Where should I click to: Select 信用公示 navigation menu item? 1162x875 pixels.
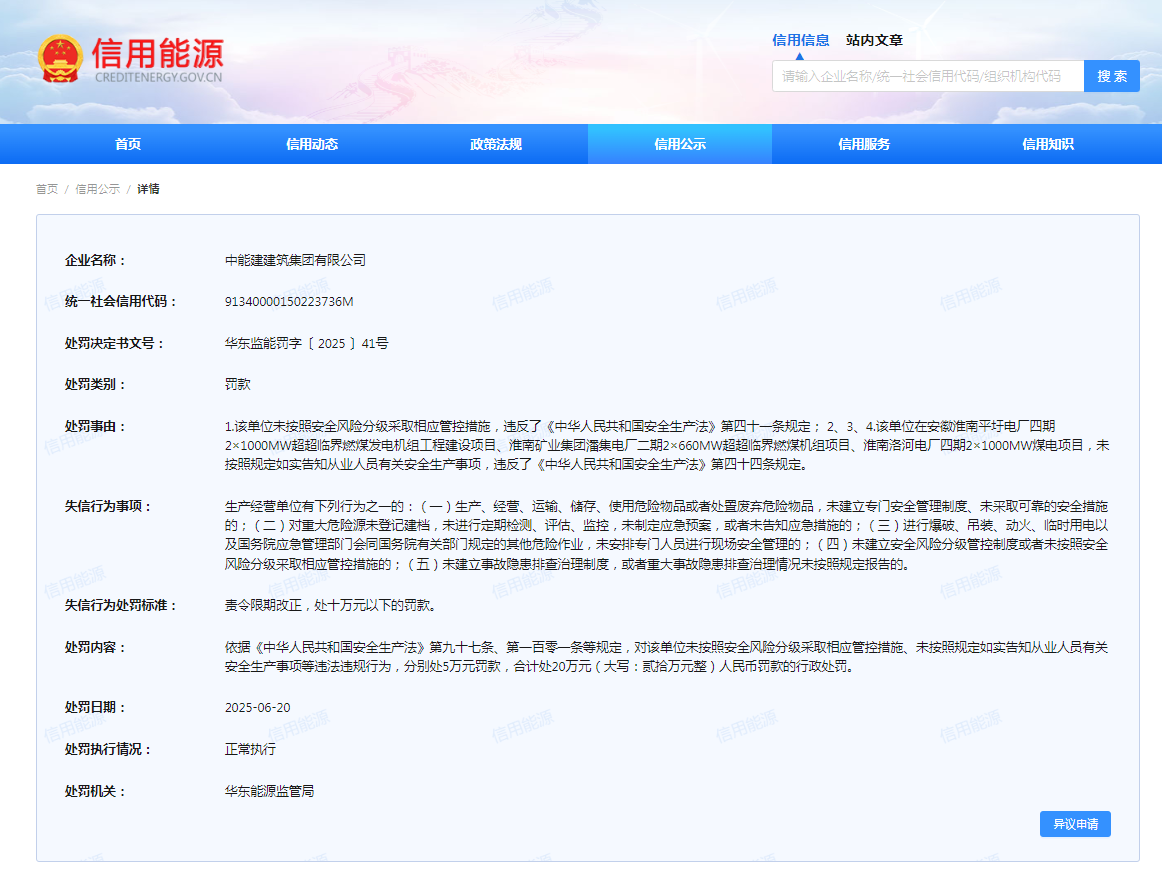pyautogui.click(x=680, y=144)
